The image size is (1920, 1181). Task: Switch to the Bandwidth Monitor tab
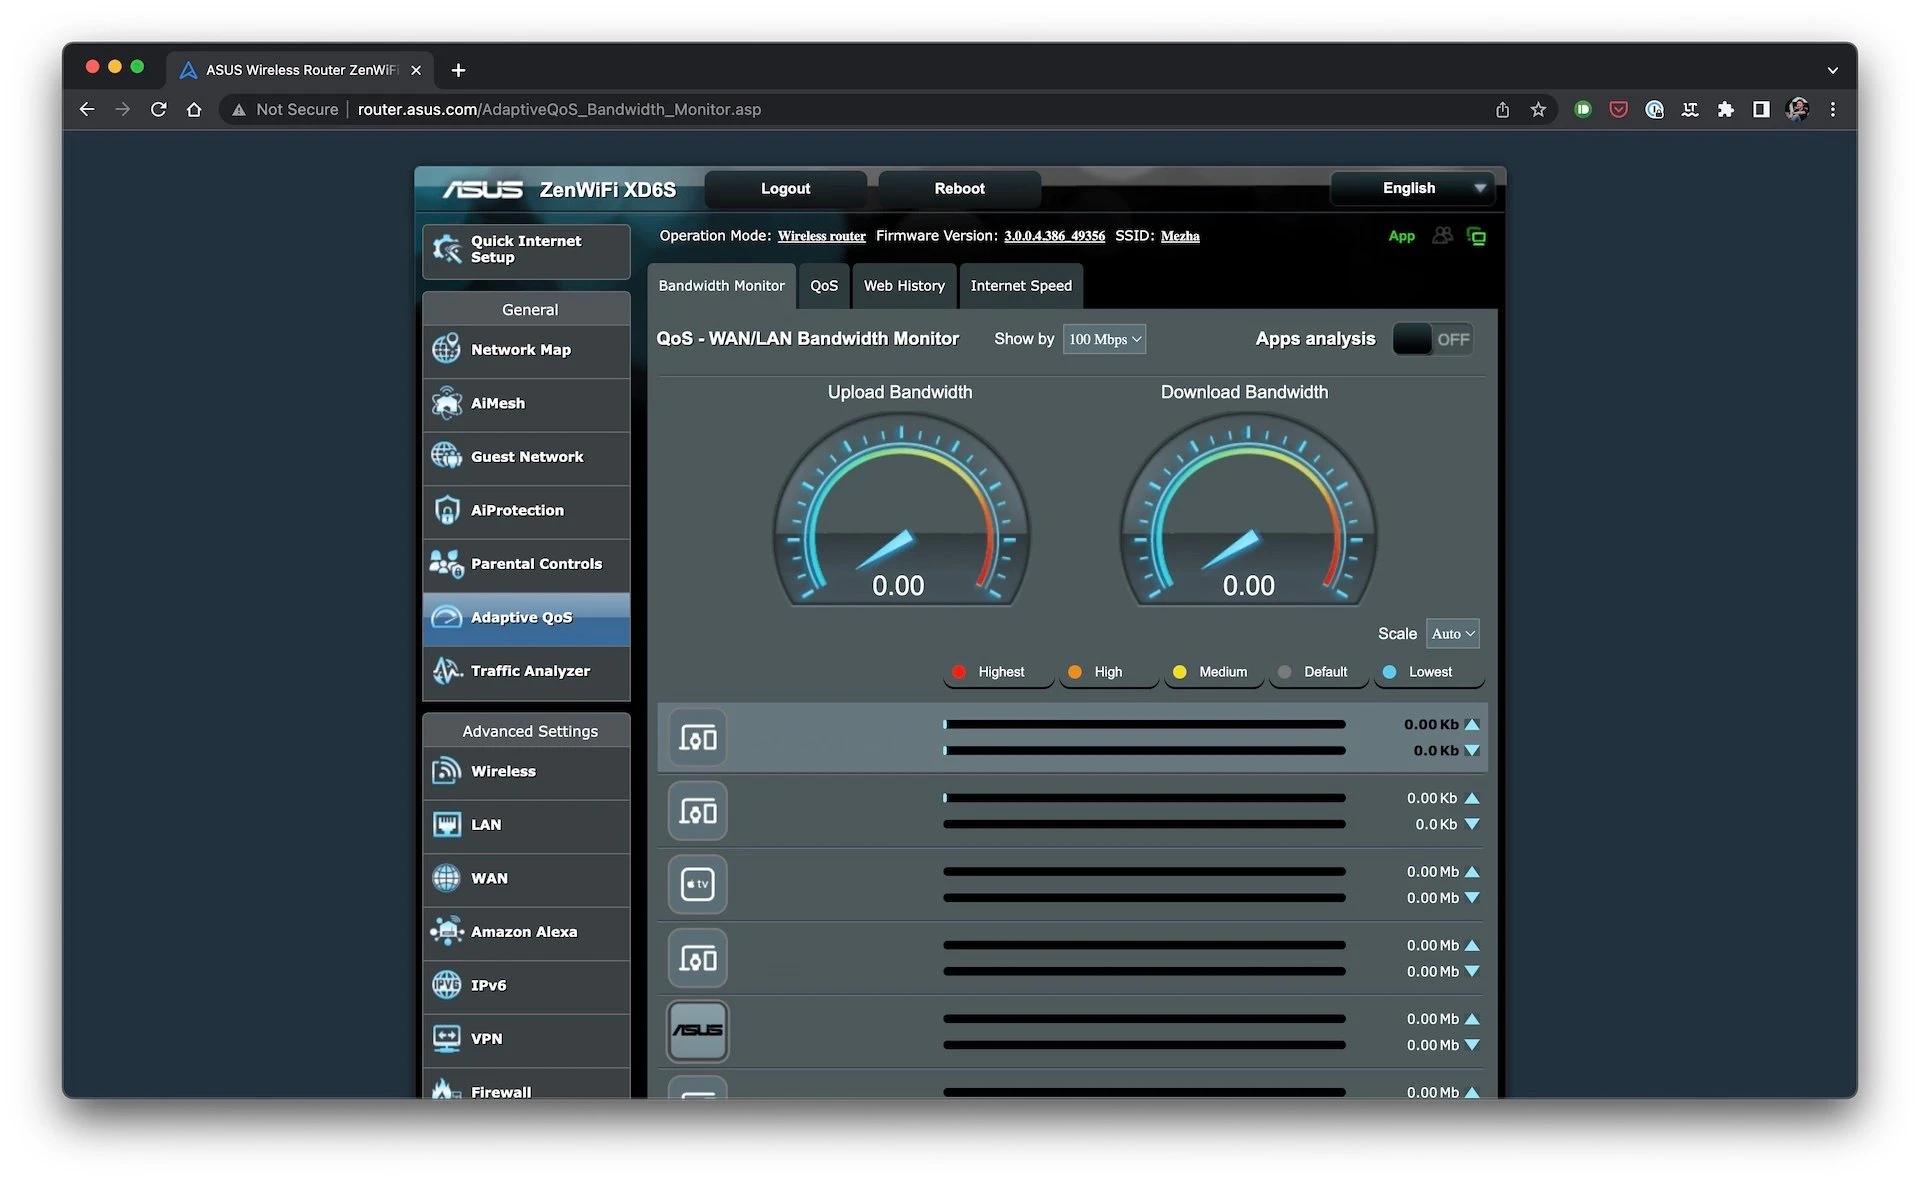[x=721, y=286]
